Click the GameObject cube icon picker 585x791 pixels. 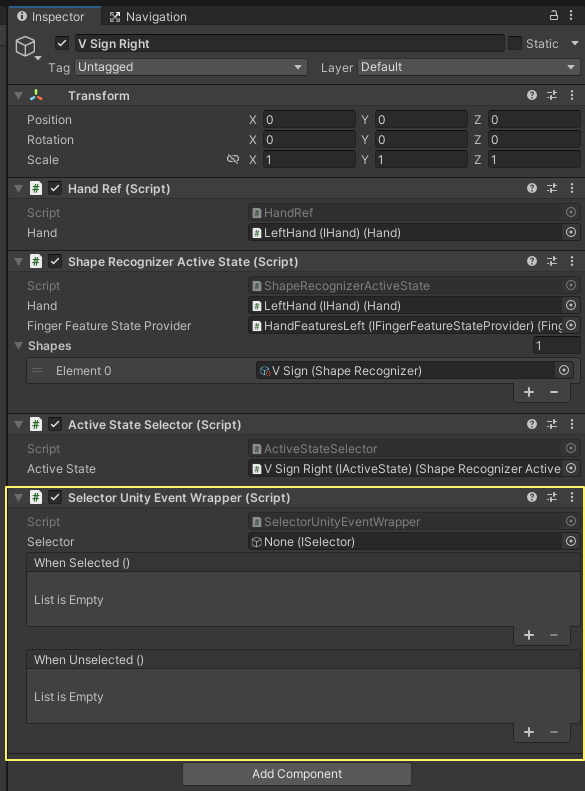pos(26,47)
